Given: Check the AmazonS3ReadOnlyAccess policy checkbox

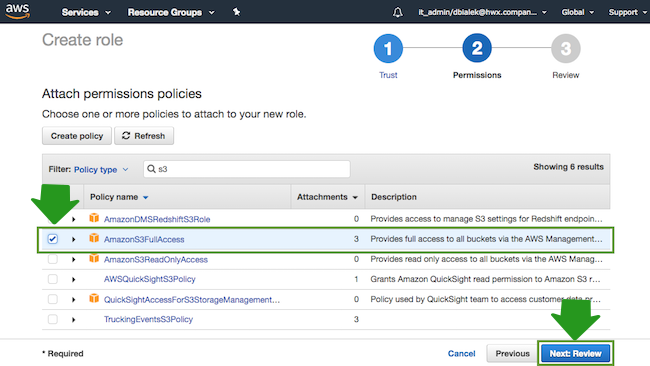Looking at the screenshot, I should point(53,259).
